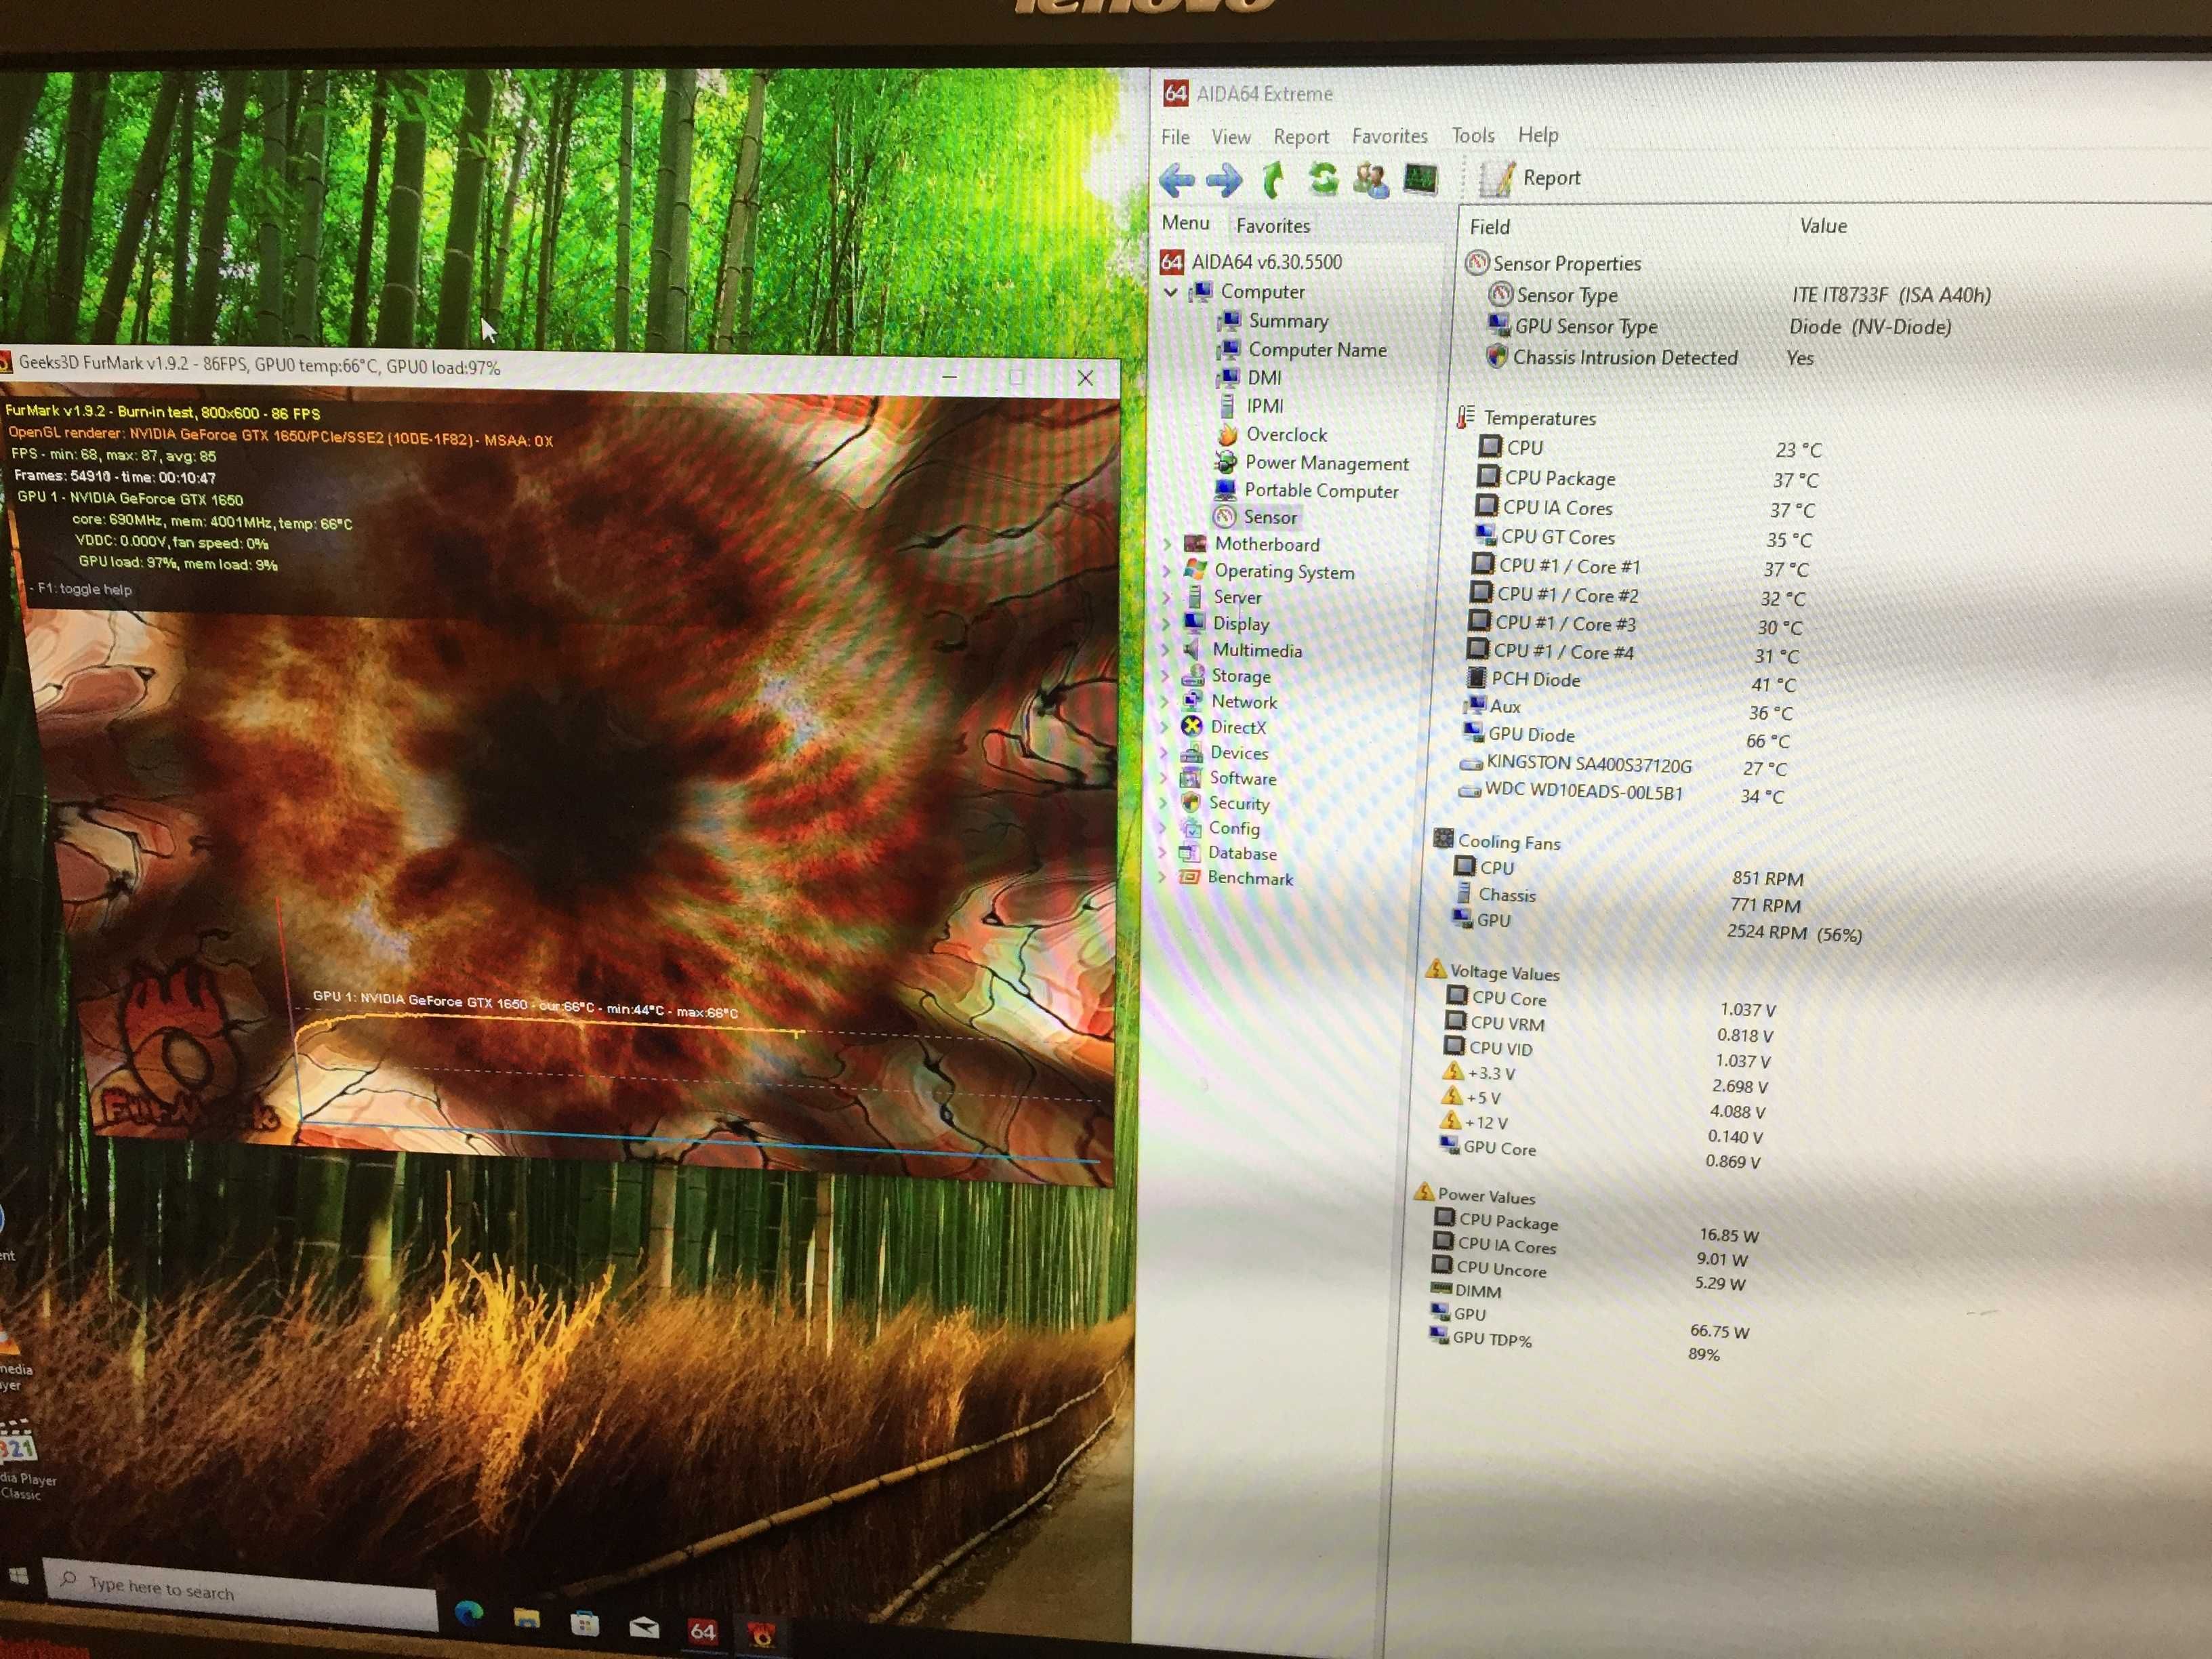
Task: Switch to the Menu tab in the sidebar
Action: (1185, 223)
